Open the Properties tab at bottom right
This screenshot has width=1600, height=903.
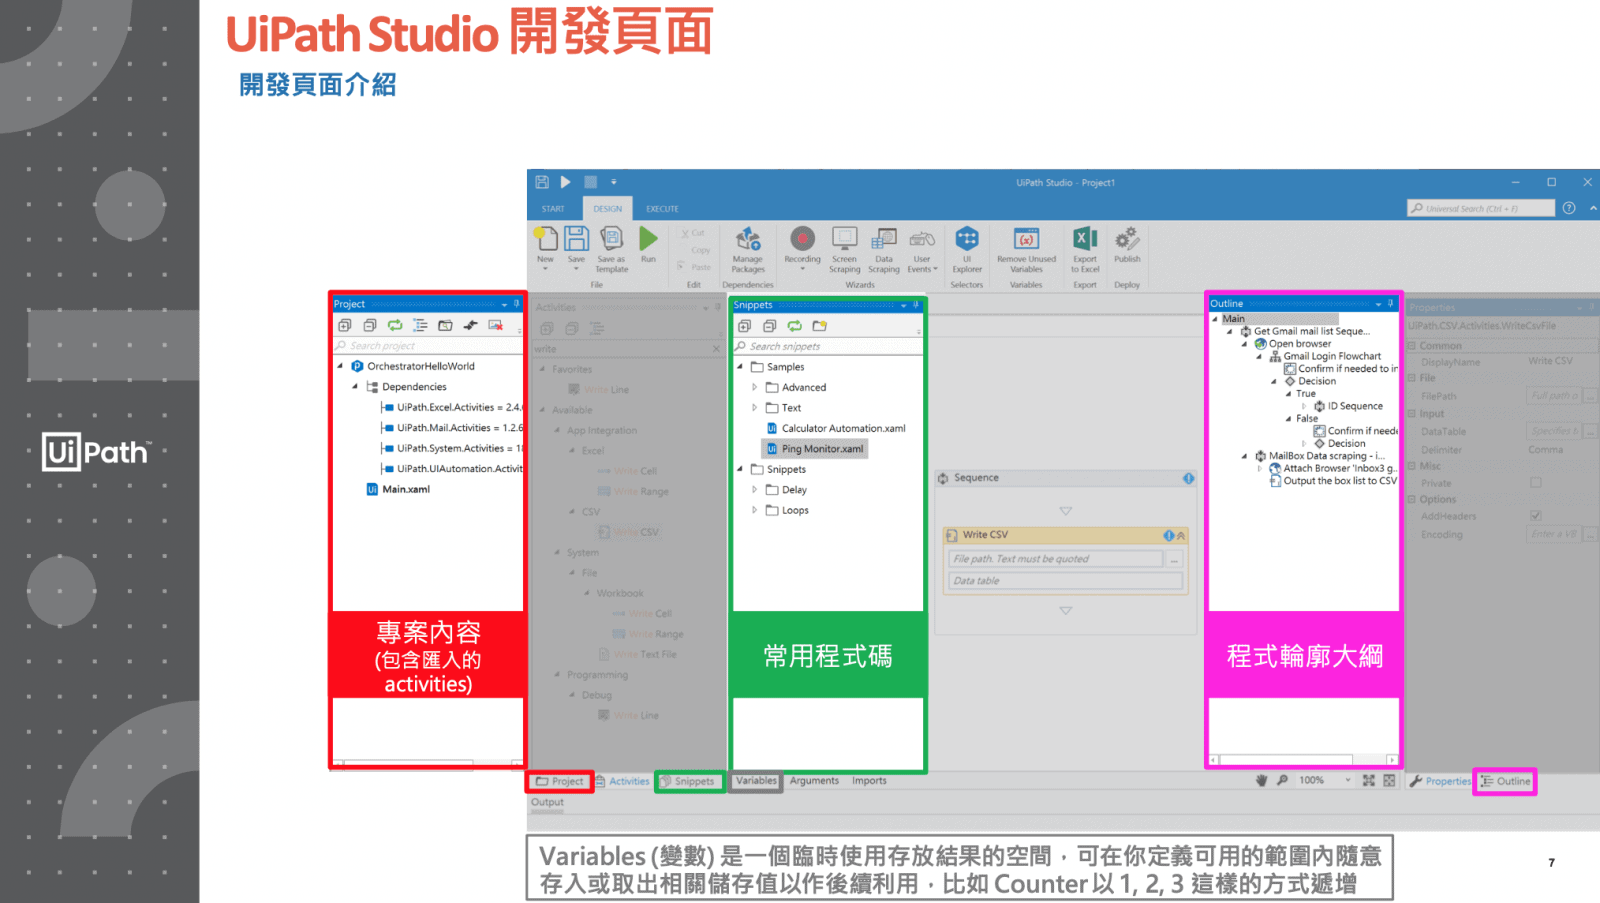coord(1440,781)
